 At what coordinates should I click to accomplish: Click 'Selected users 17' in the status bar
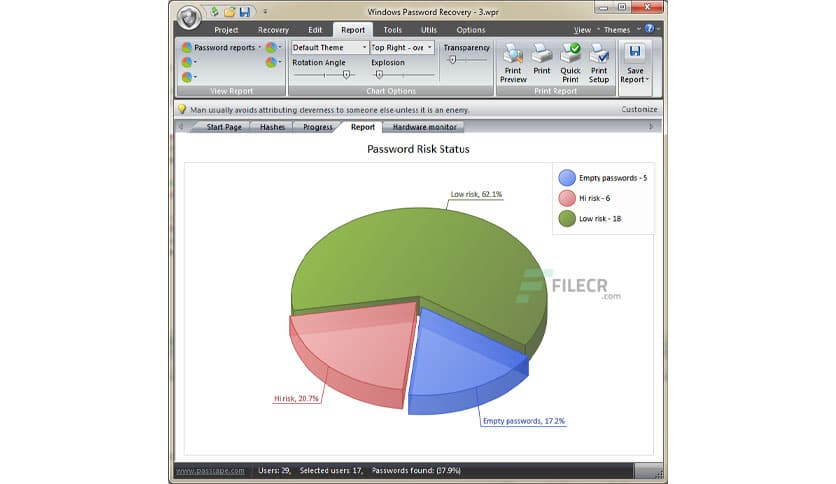pos(331,471)
